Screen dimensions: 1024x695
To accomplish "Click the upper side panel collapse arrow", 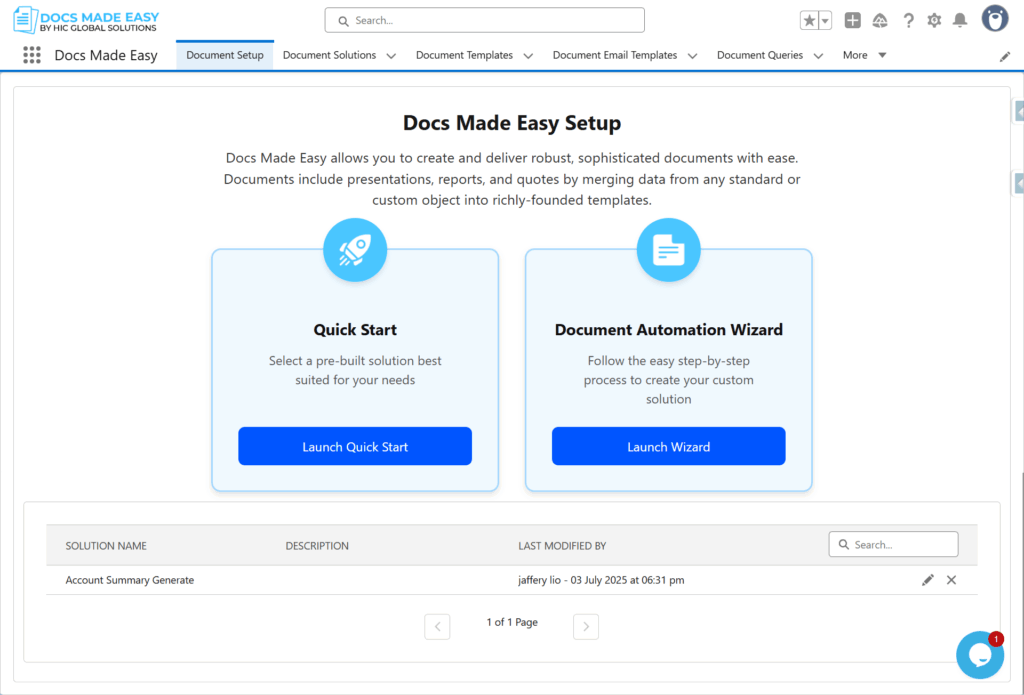I will pos(1018,112).
